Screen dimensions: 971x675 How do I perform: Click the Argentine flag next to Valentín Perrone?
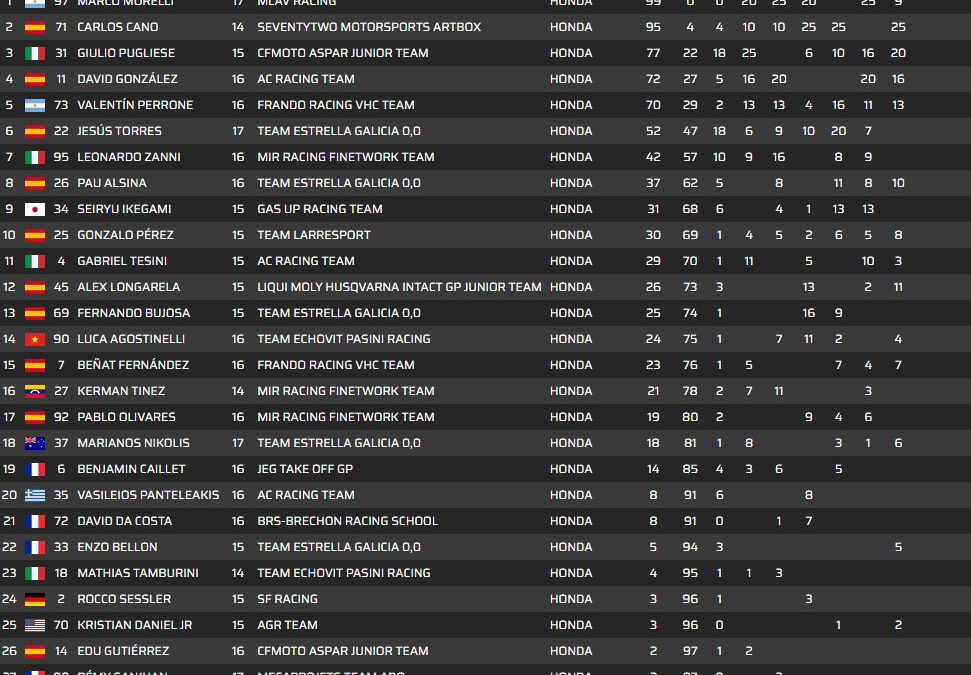coord(36,105)
